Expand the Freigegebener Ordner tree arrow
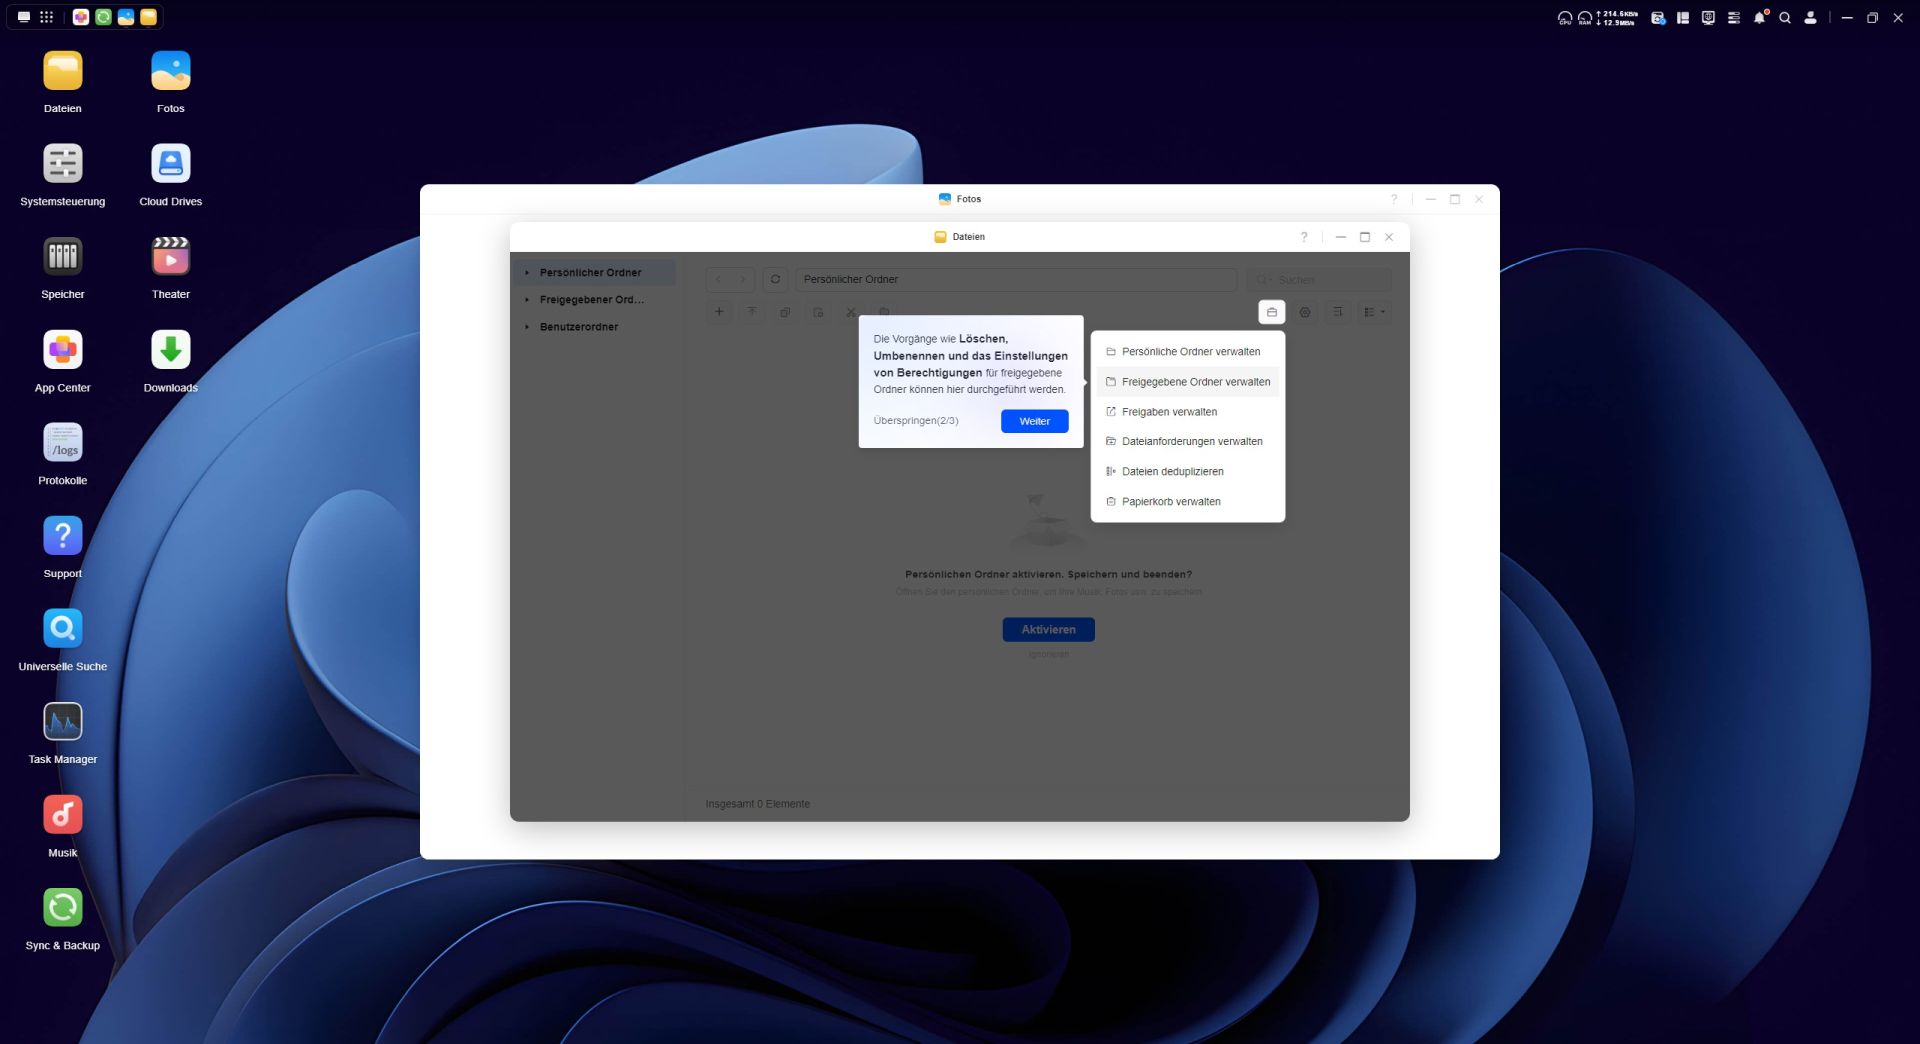1920x1044 pixels. point(527,300)
